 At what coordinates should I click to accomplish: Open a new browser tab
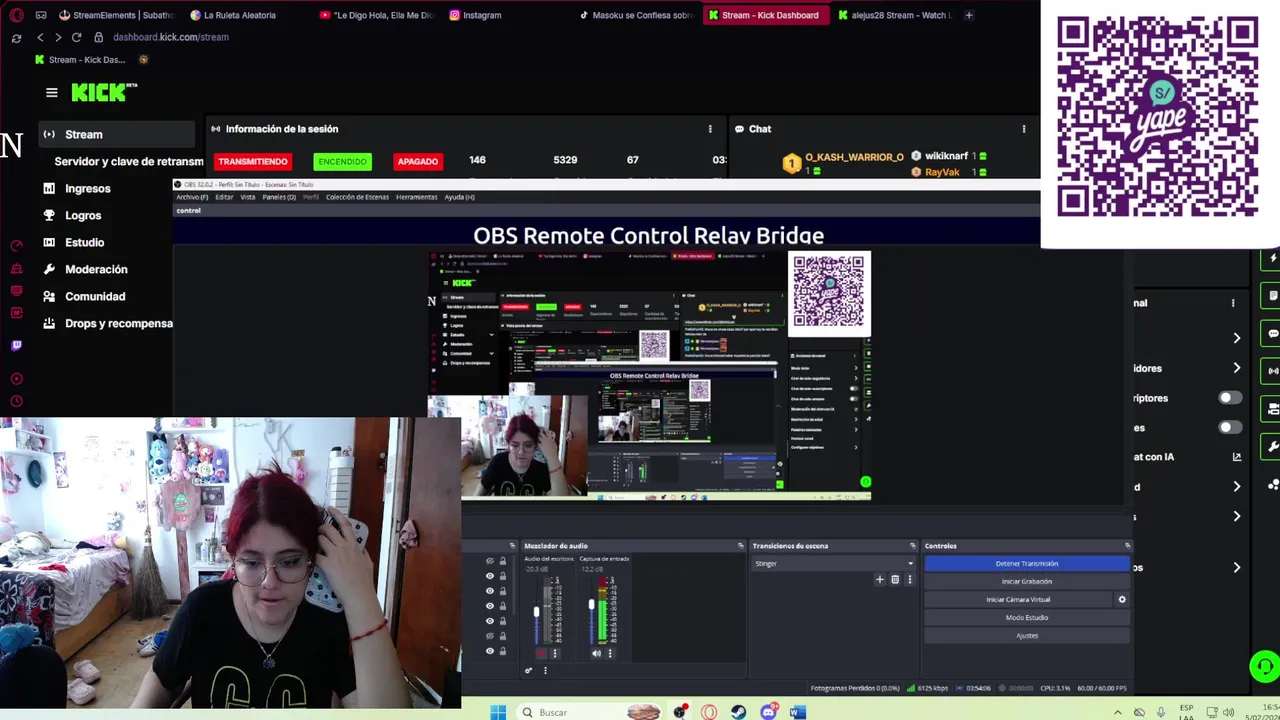point(968,15)
